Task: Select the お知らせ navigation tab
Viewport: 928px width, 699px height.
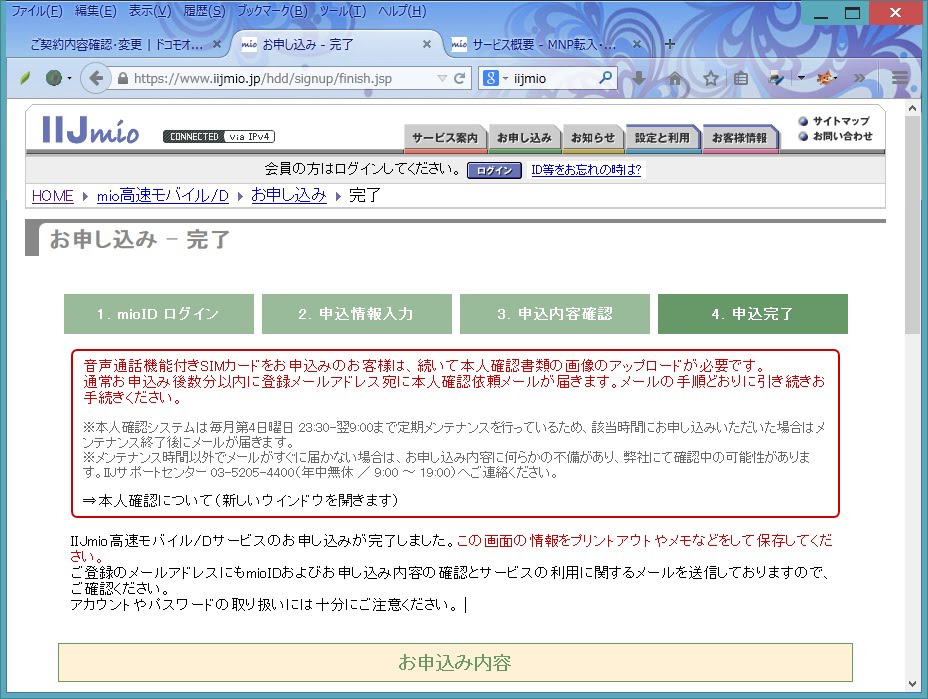Action: coord(593,138)
